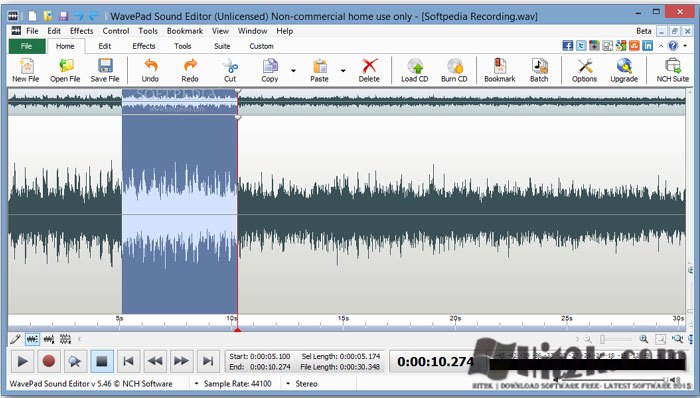Click the Copy toolbar icon
Viewport: 700px width, 398px height.
(270, 70)
